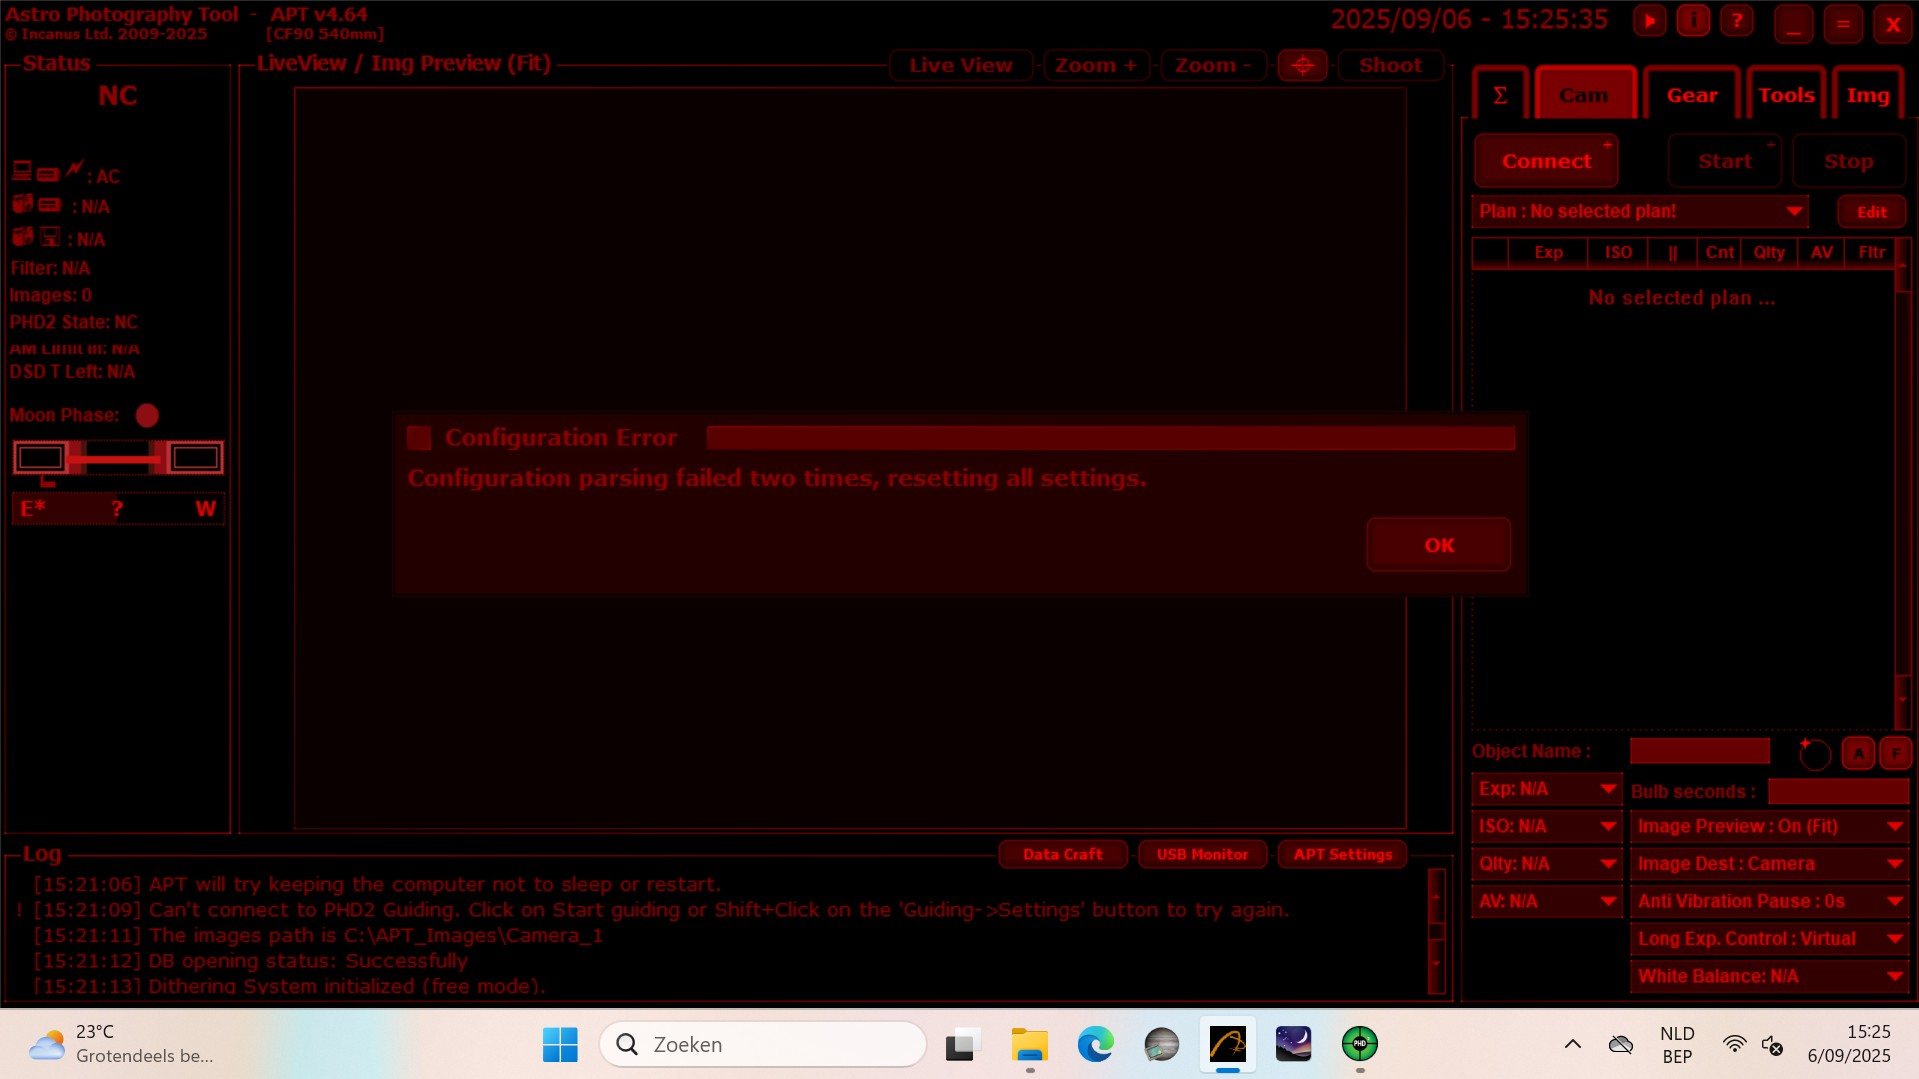
Task: Click OK in Configuration Error dialog
Action: (x=1439, y=545)
